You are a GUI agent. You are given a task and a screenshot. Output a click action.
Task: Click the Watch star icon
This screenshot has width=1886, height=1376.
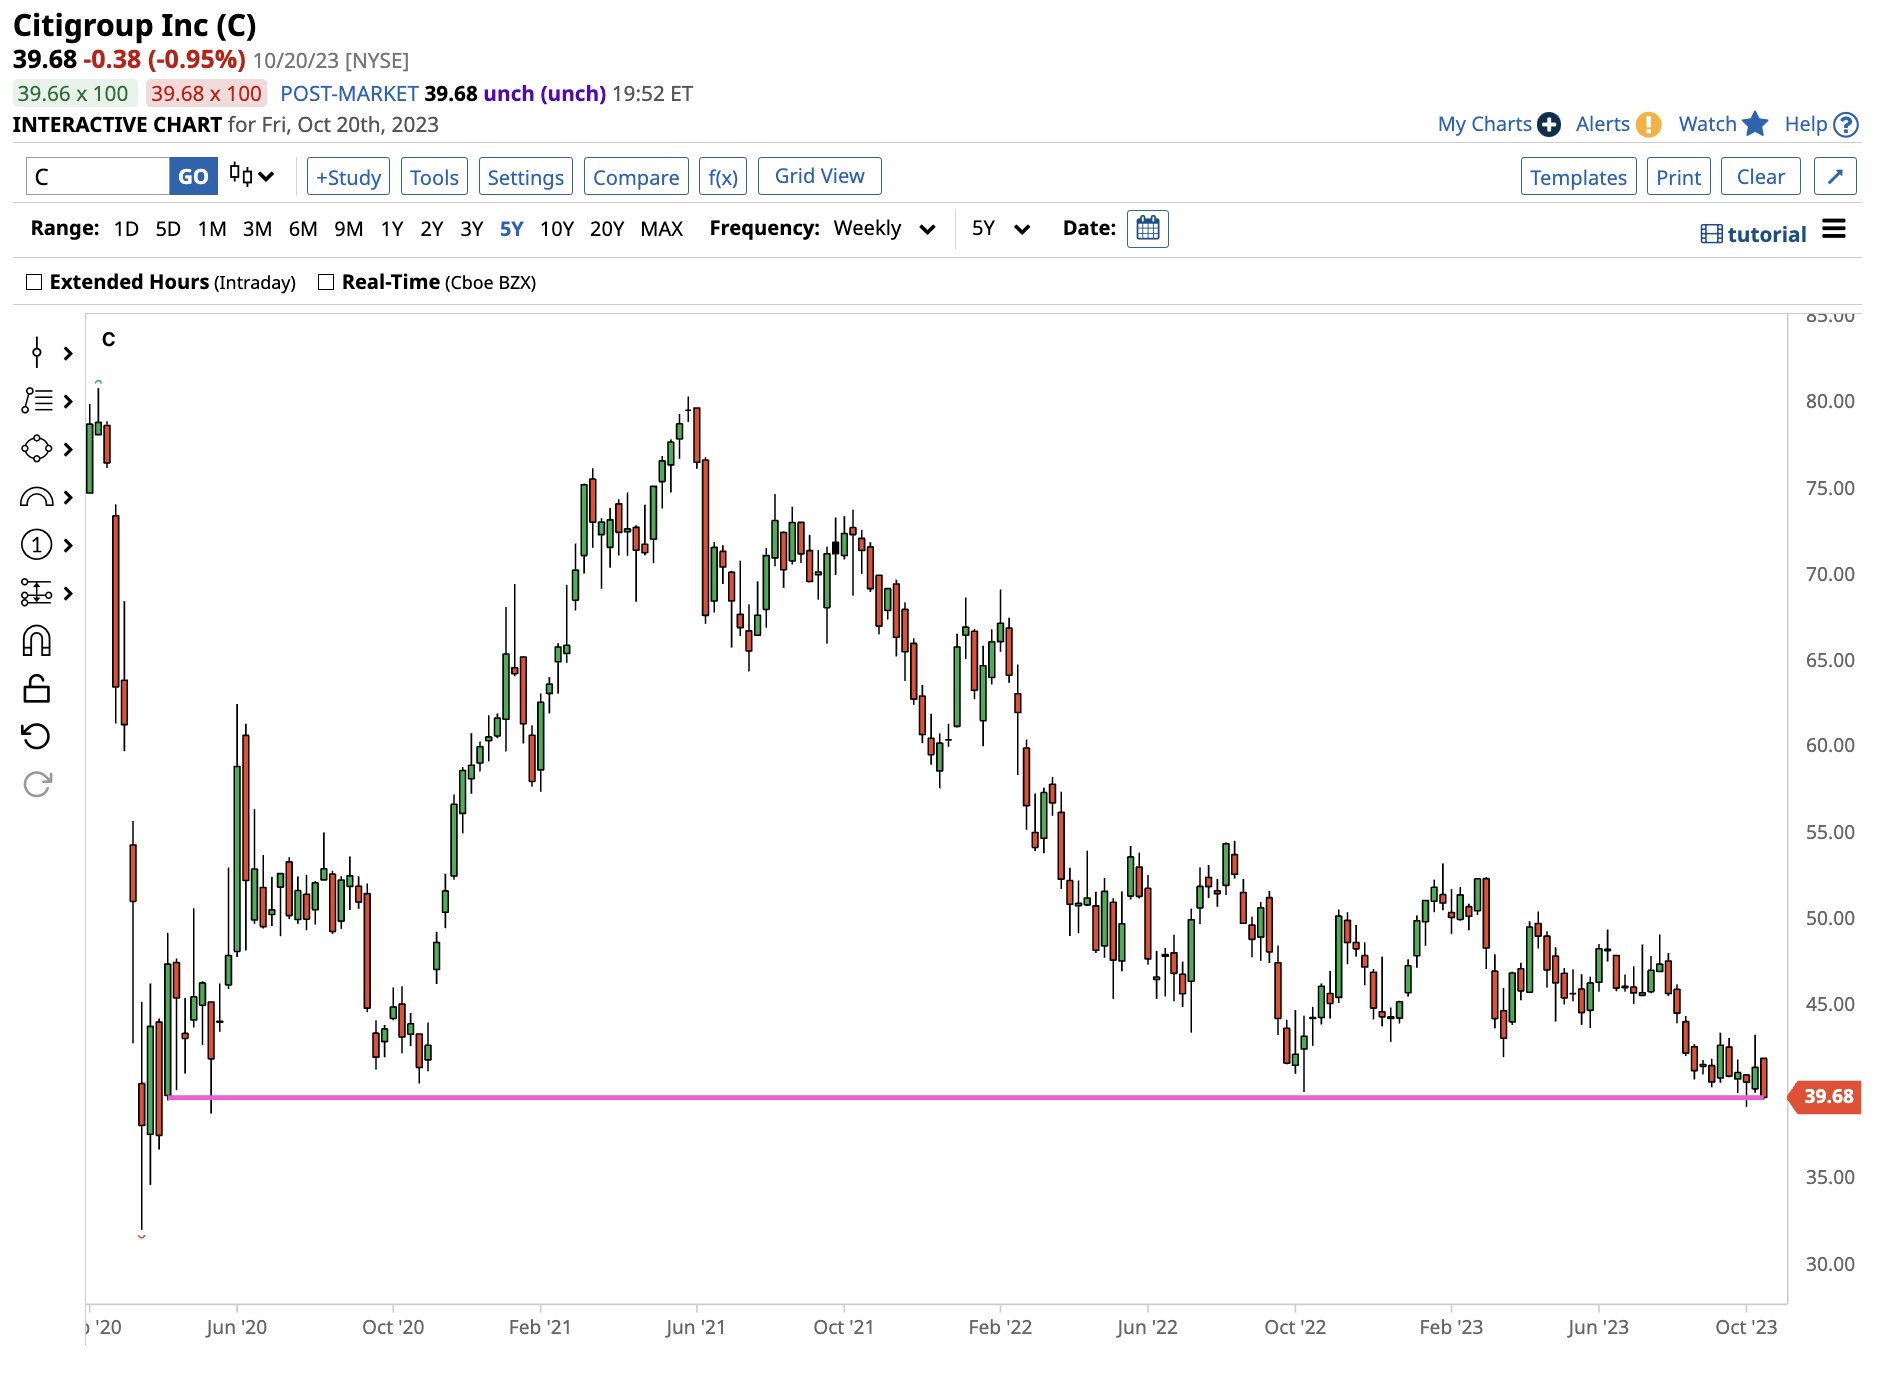pyautogui.click(x=1755, y=124)
